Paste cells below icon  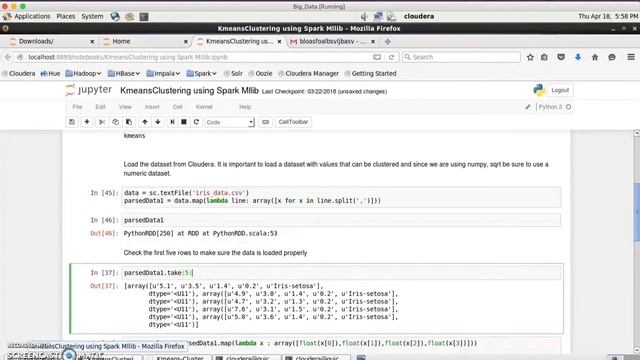(129, 122)
